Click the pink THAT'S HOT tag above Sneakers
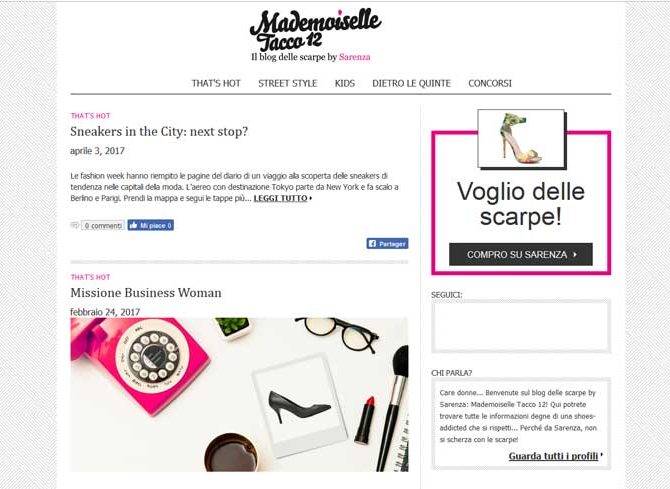Viewport: 670px width, 489px height. click(x=91, y=116)
